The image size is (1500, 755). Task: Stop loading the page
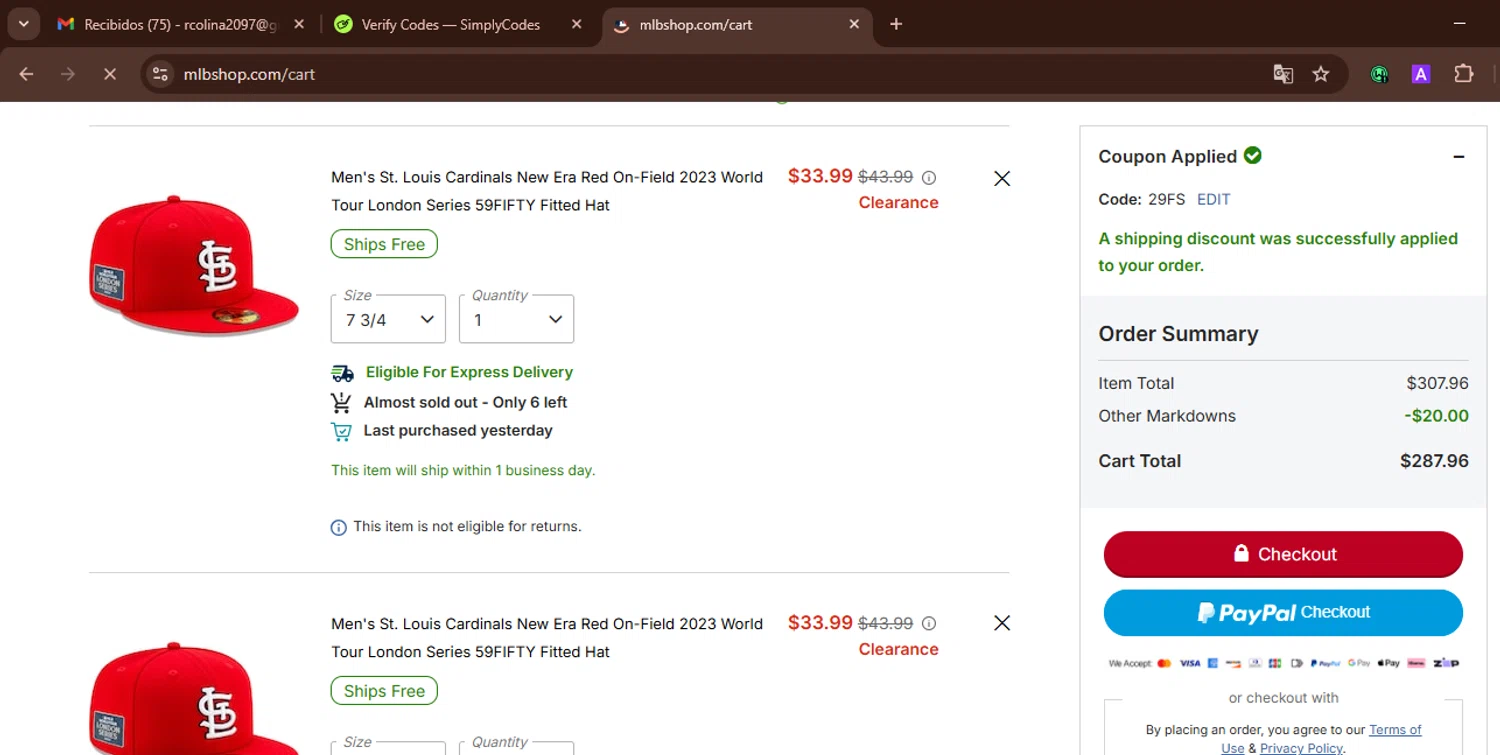pos(110,74)
